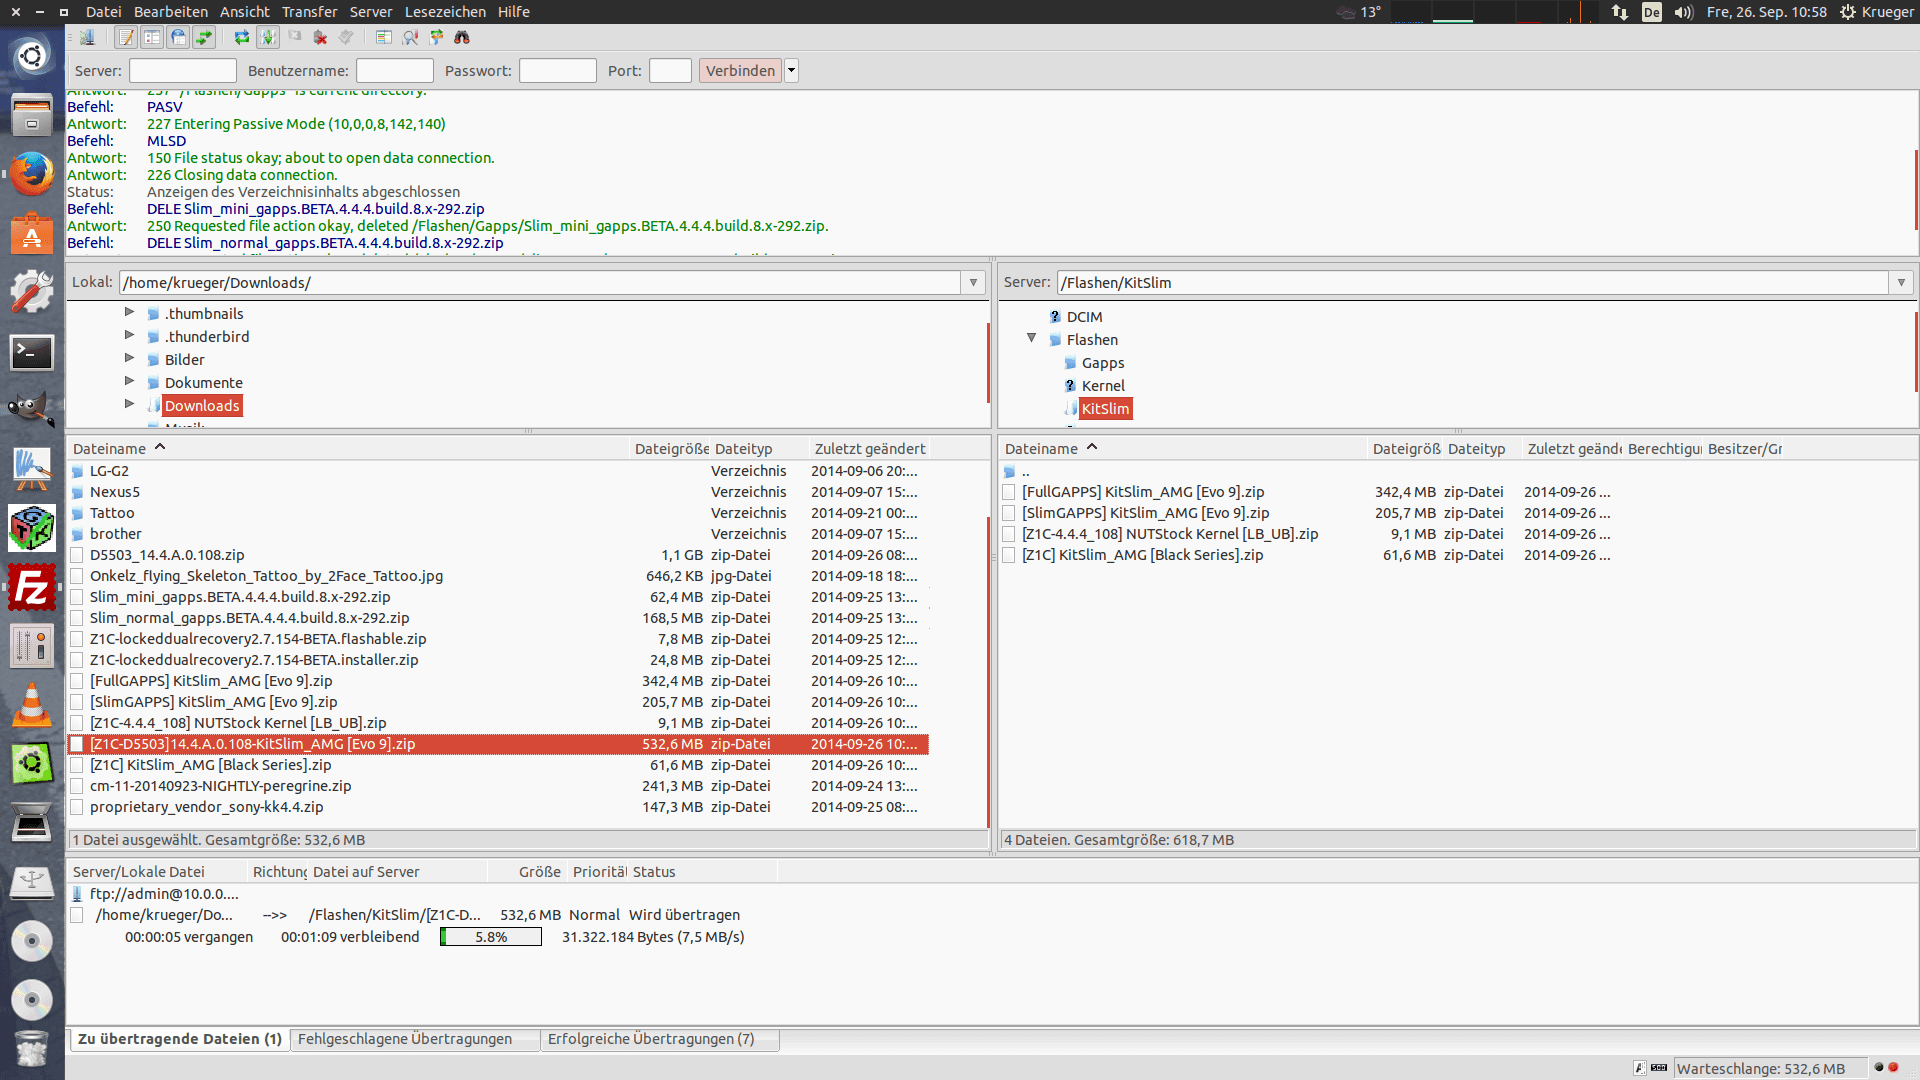1920x1080 pixels.
Task: Toggle message log display in toolbar
Action: tap(126, 37)
